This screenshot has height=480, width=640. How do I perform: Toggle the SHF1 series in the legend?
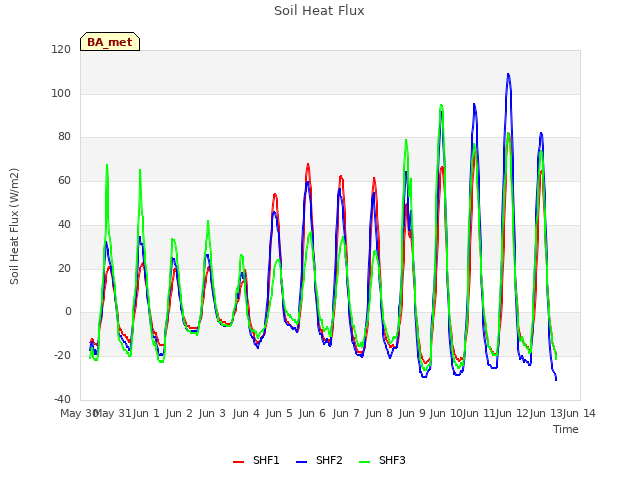(x=256, y=460)
